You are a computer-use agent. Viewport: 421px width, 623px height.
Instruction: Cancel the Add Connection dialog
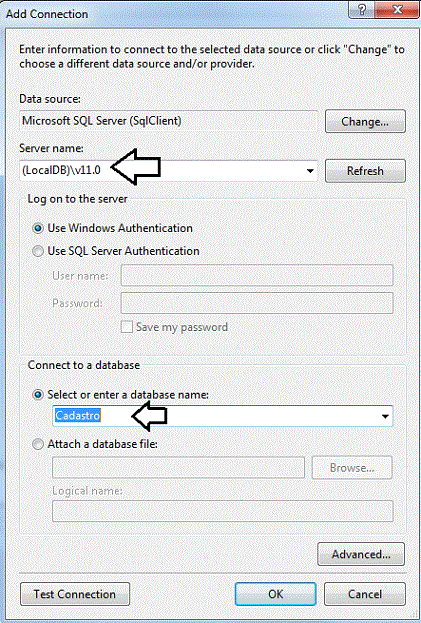pyautogui.click(x=365, y=594)
